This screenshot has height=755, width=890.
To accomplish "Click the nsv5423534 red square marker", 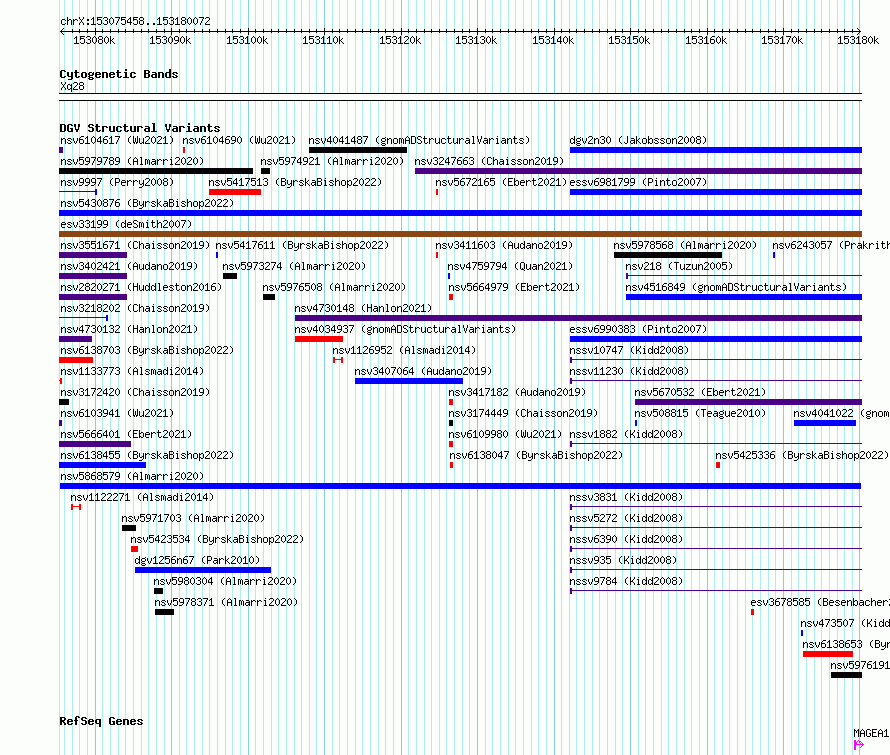I will click(x=135, y=549).
